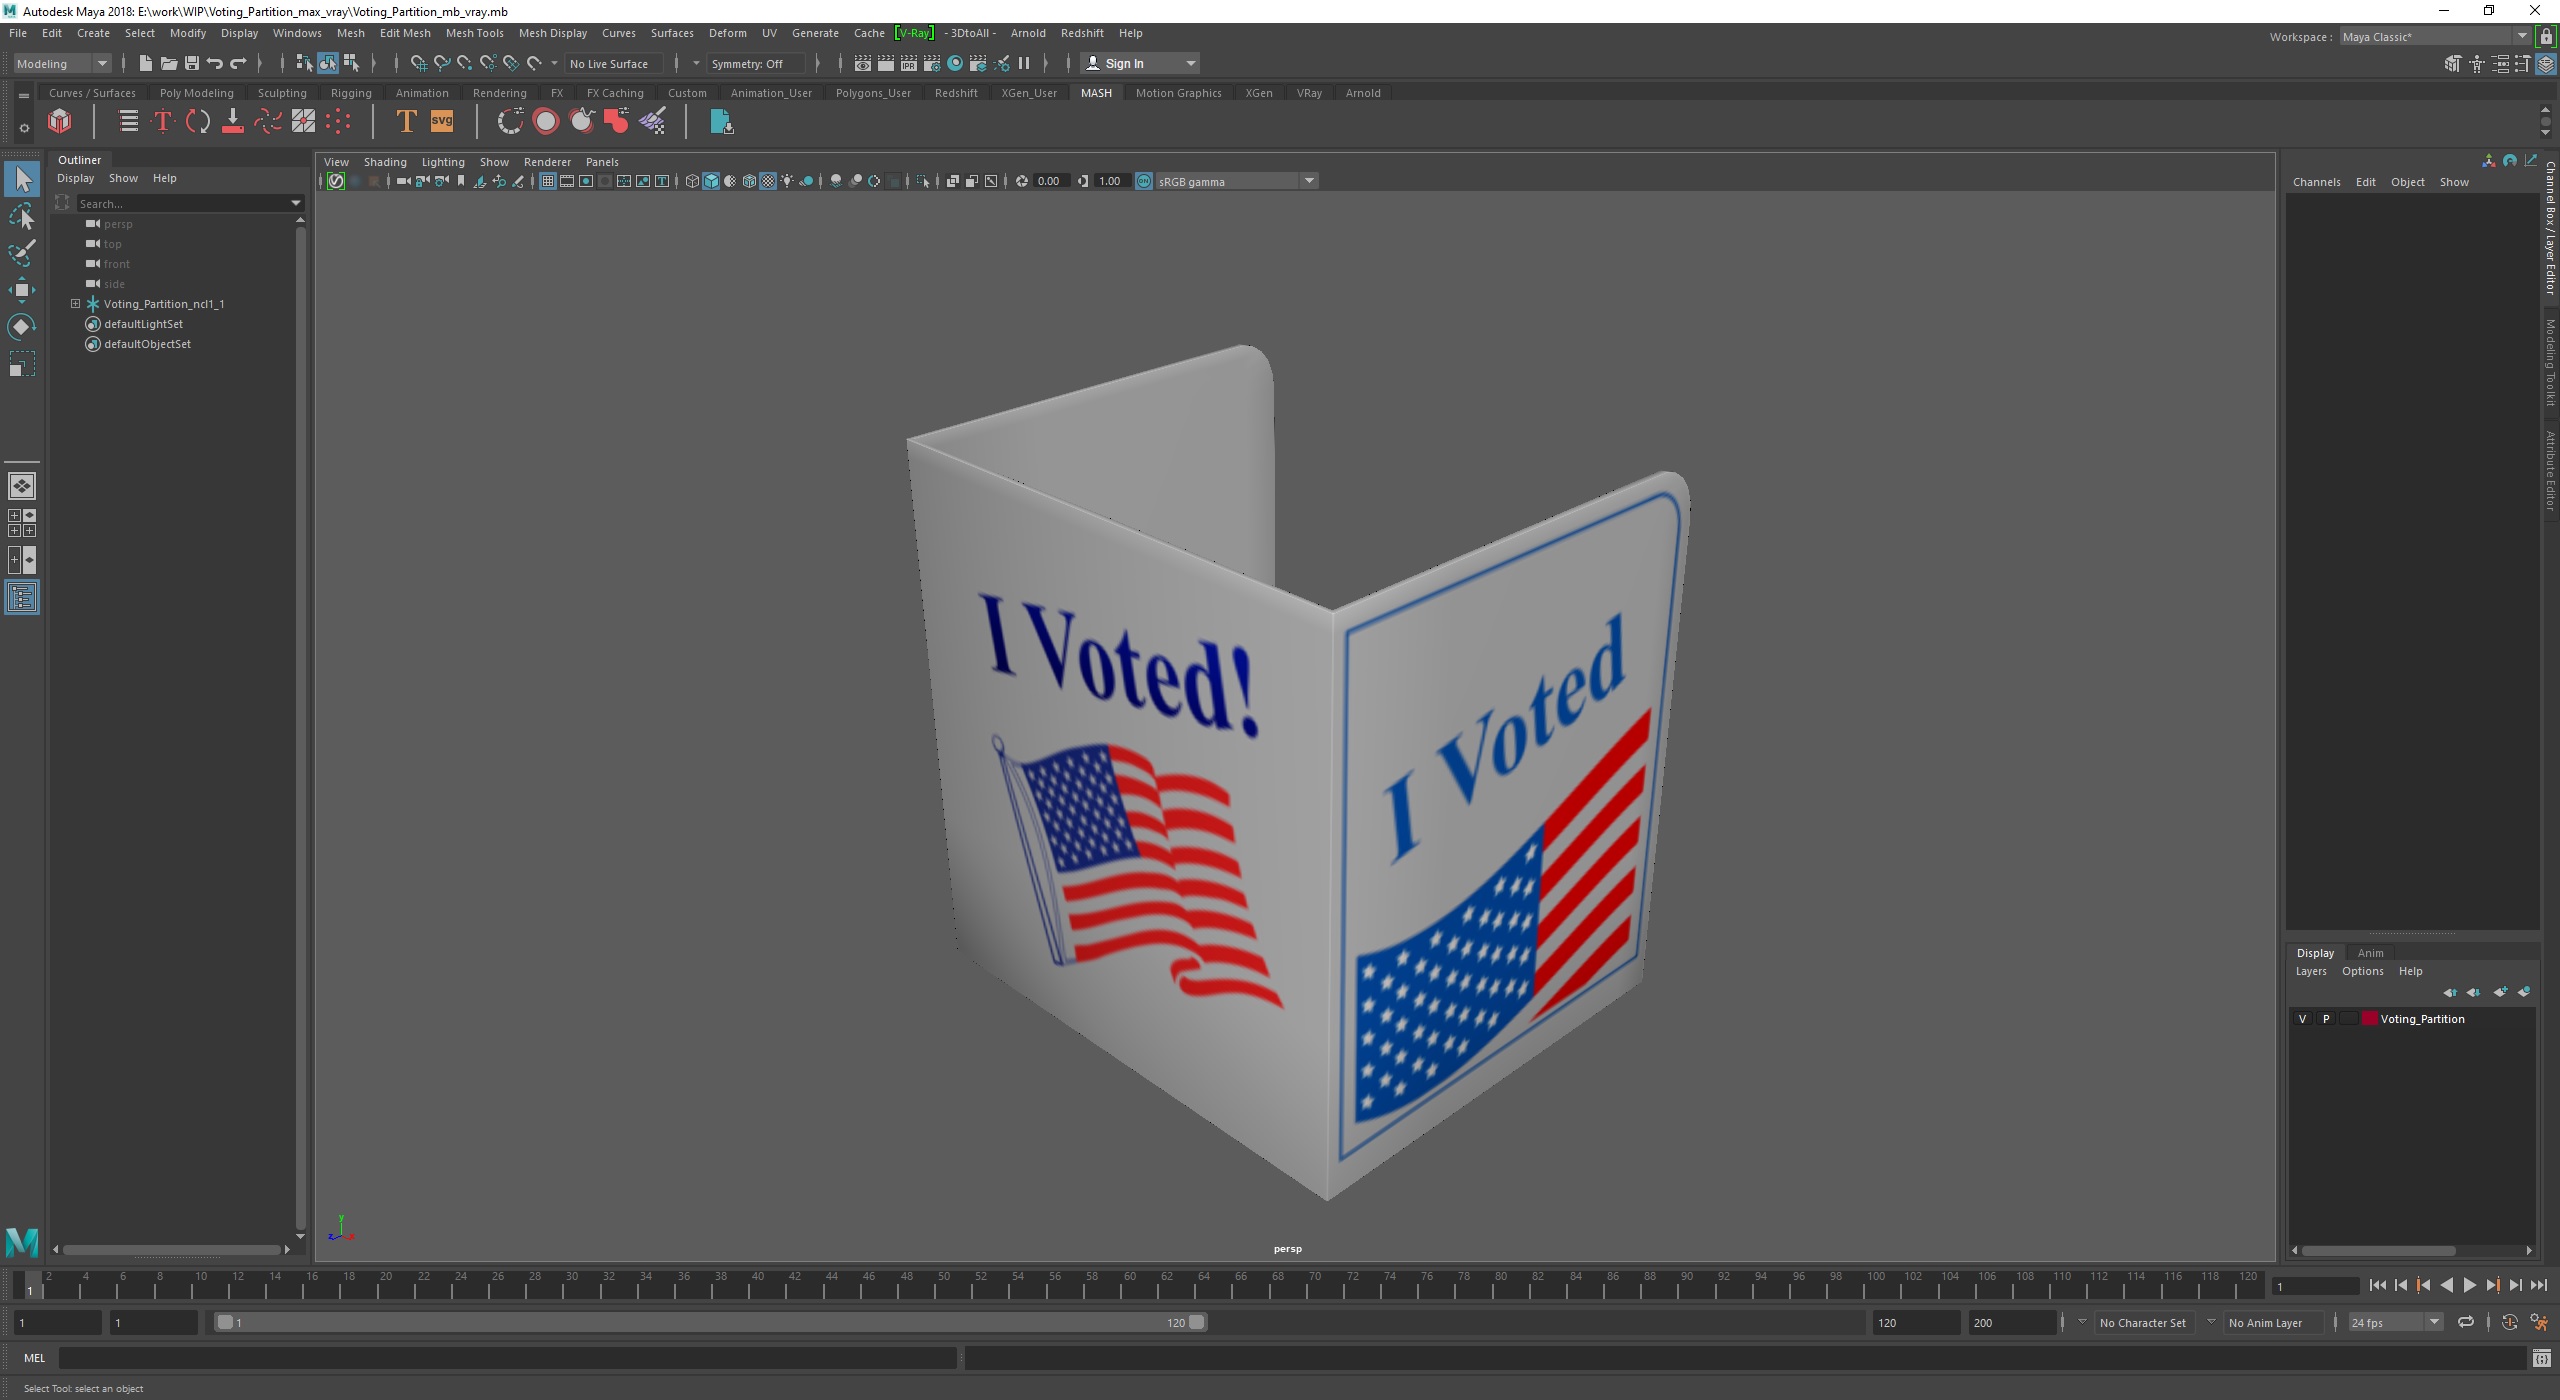Open the Deform menu
This screenshot has width=2560, height=1400.
click(x=727, y=33)
